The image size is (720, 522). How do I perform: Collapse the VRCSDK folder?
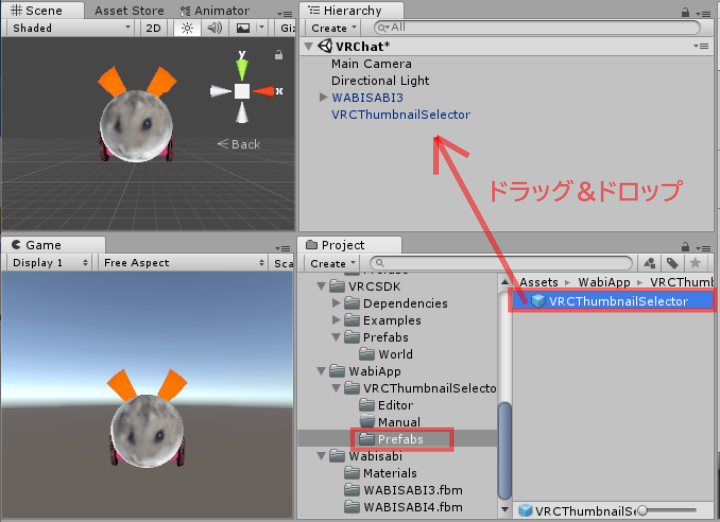tap(321, 286)
